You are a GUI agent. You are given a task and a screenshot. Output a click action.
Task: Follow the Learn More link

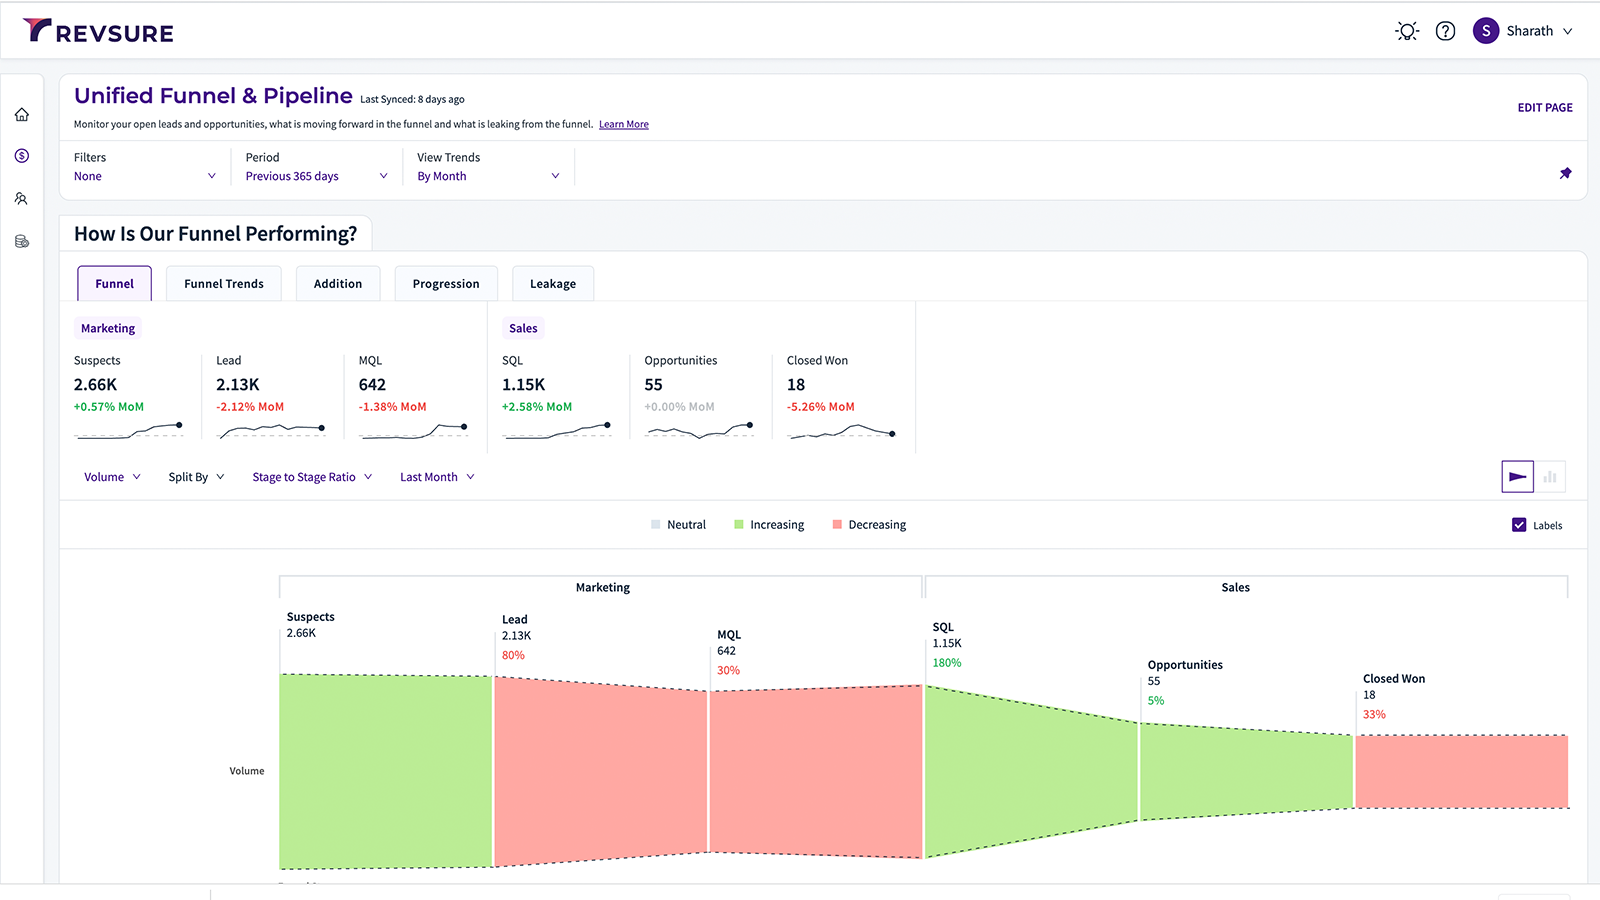click(623, 125)
